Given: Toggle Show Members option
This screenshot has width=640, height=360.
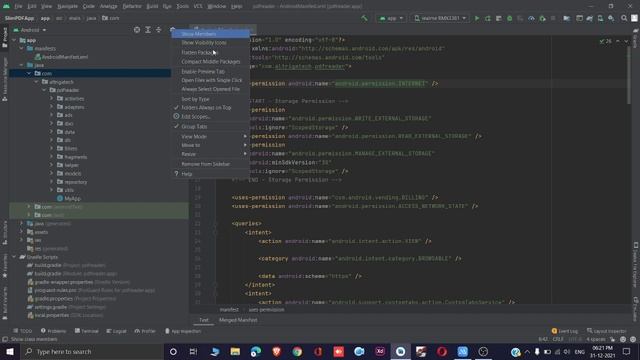Looking at the screenshot, I should [211, 34].
